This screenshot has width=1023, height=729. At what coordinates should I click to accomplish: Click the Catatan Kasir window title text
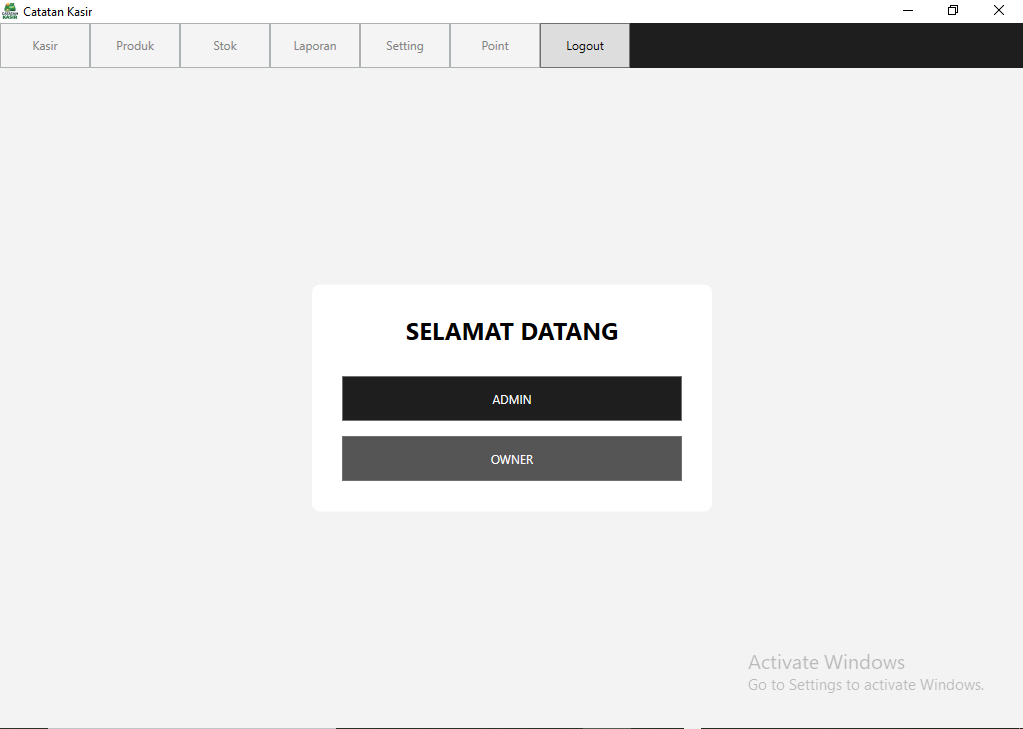click(58, 11)
